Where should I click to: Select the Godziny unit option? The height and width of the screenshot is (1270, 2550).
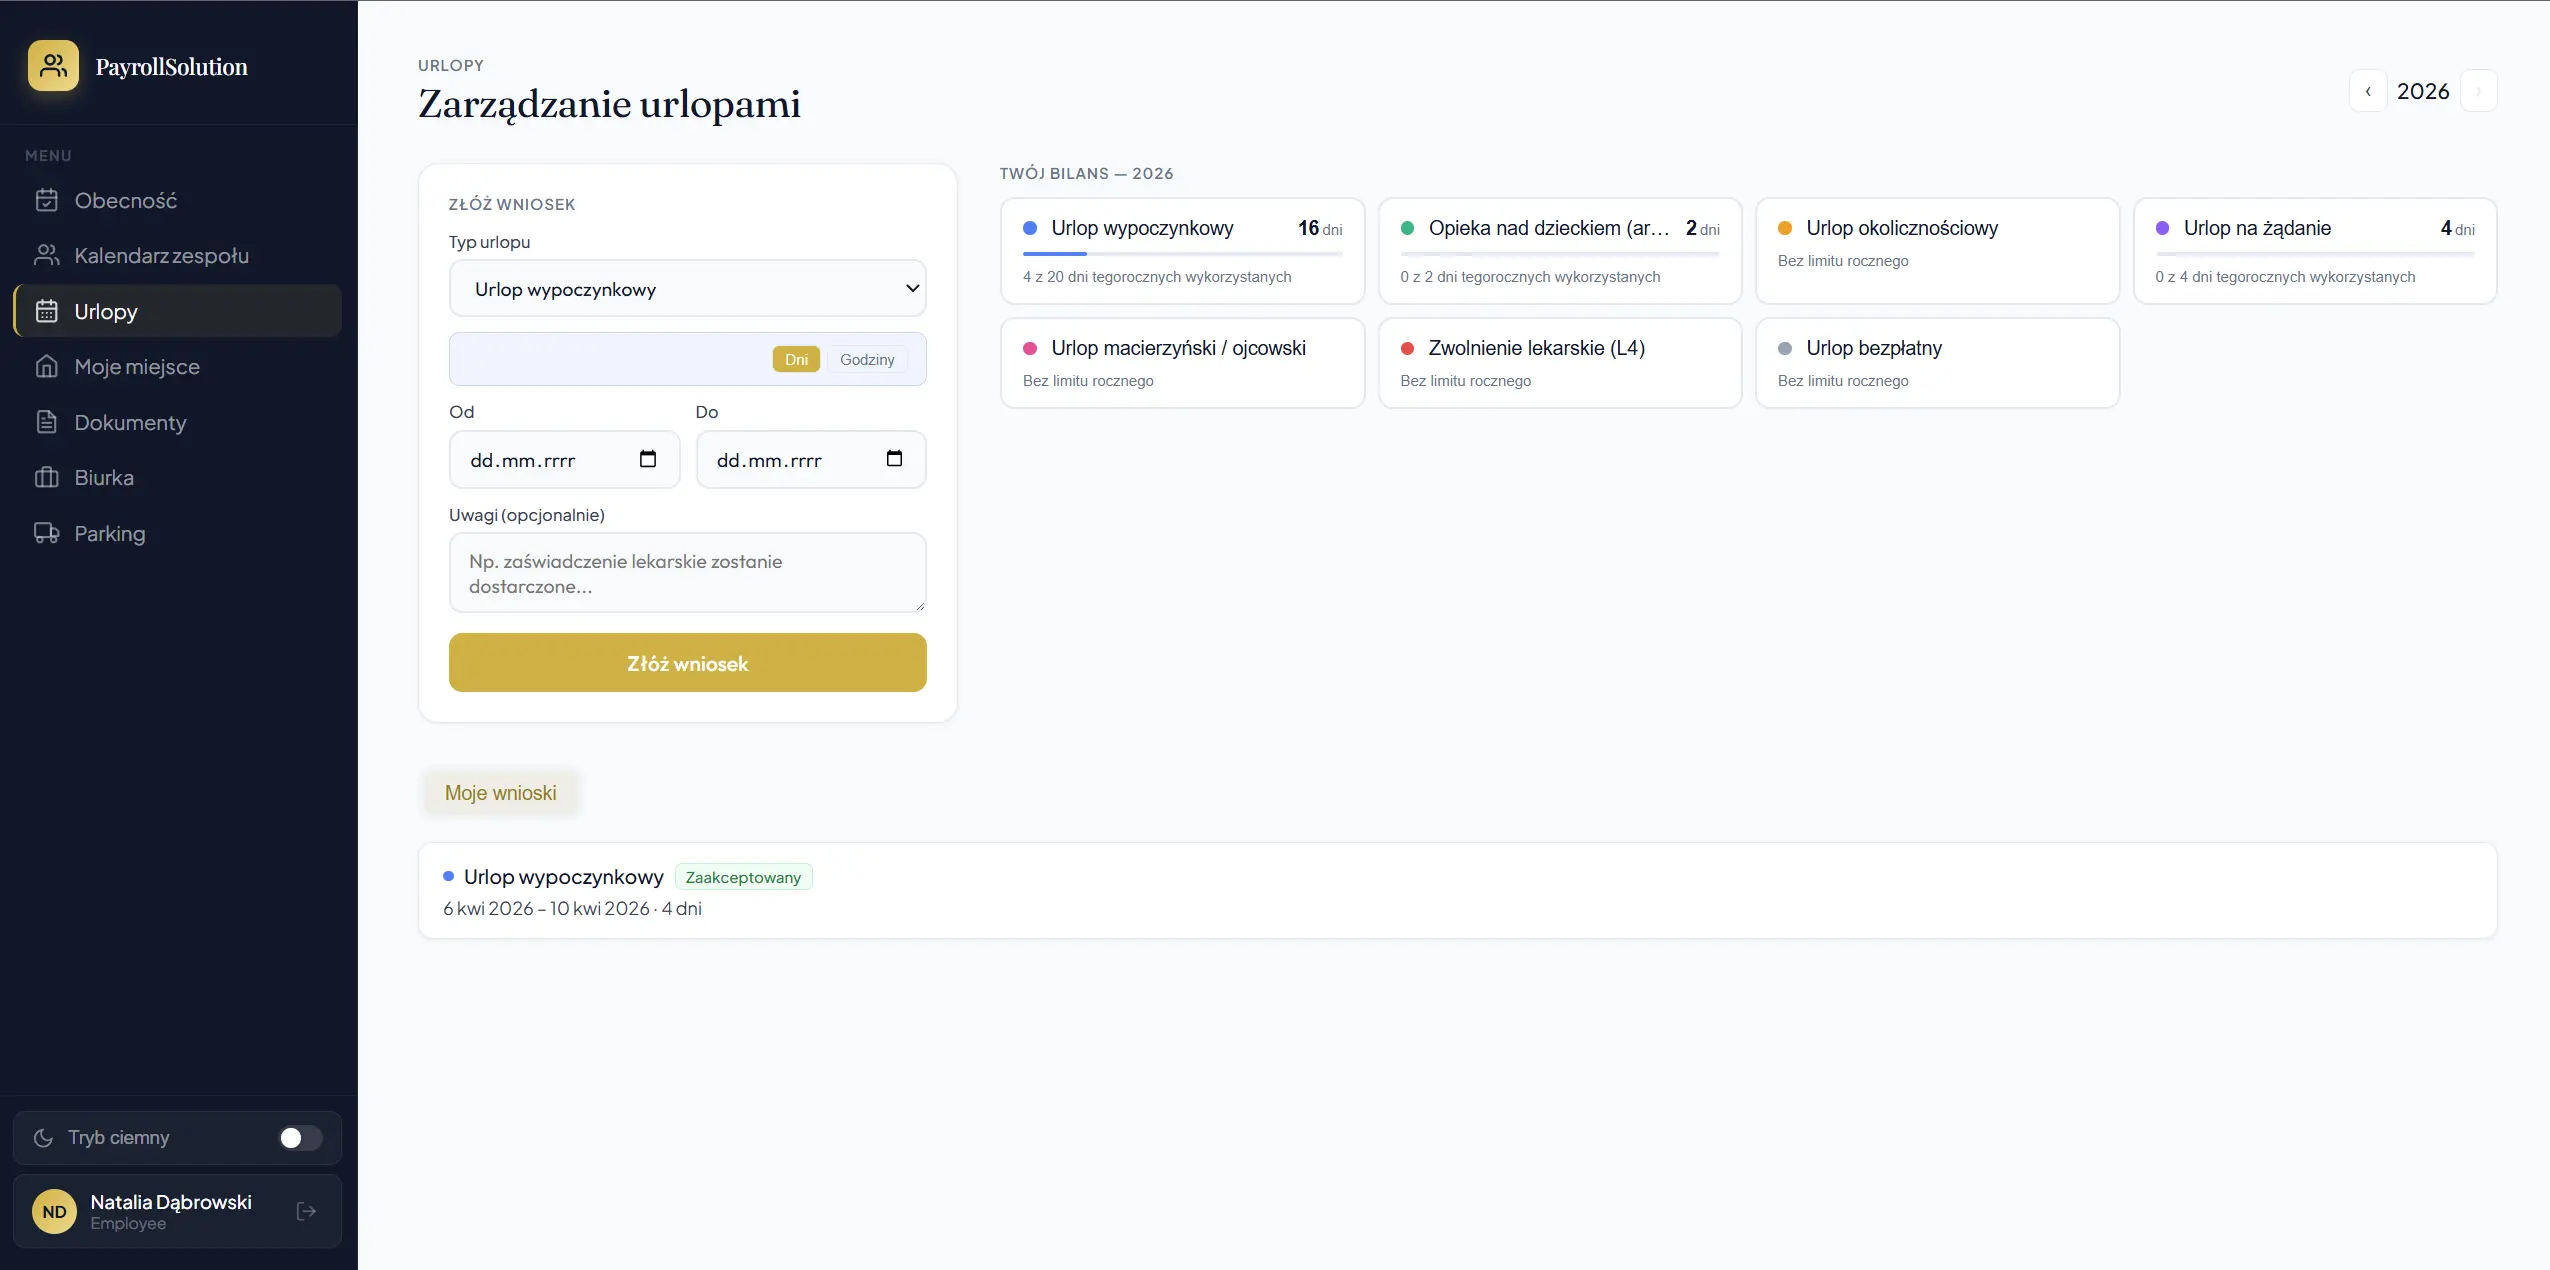(866, 359)
